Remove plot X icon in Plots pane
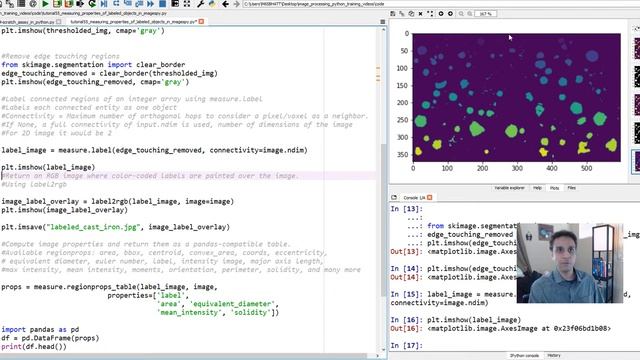 420,13
